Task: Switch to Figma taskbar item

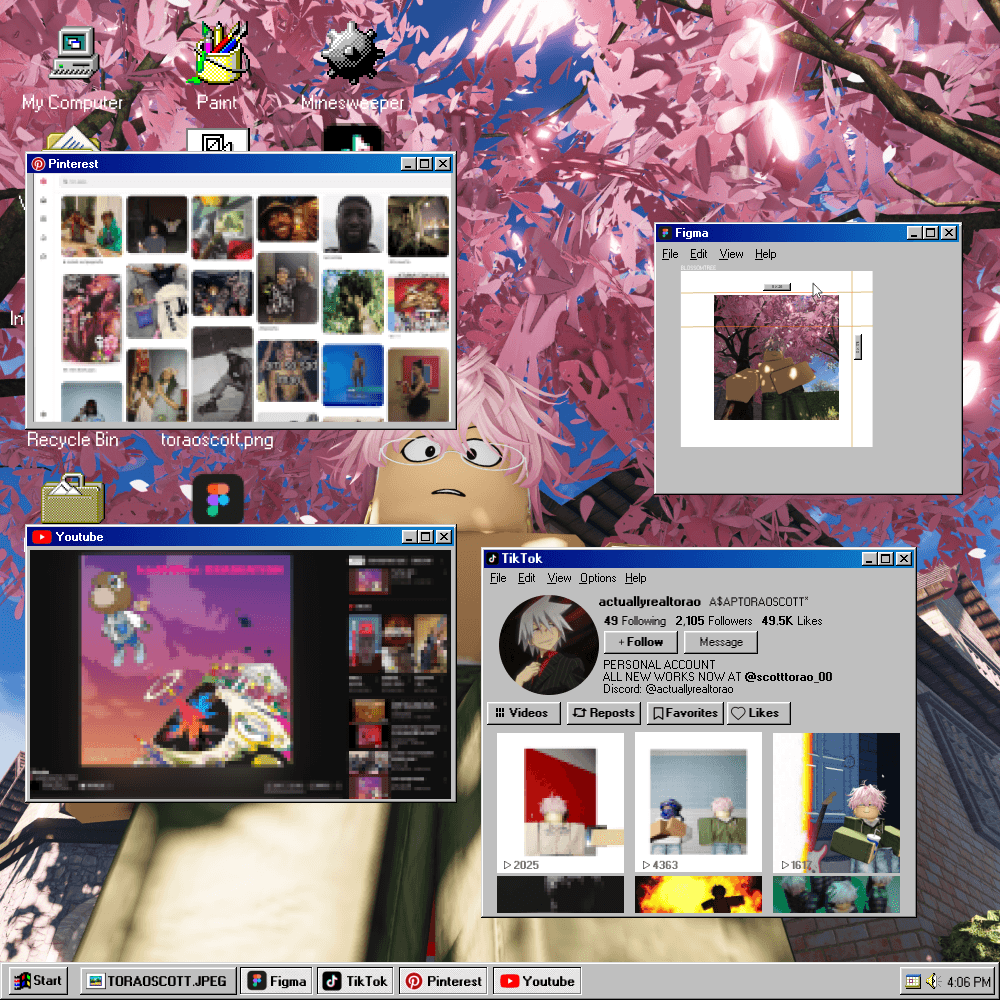Action: pyautogui.click(x=277, y=981)
